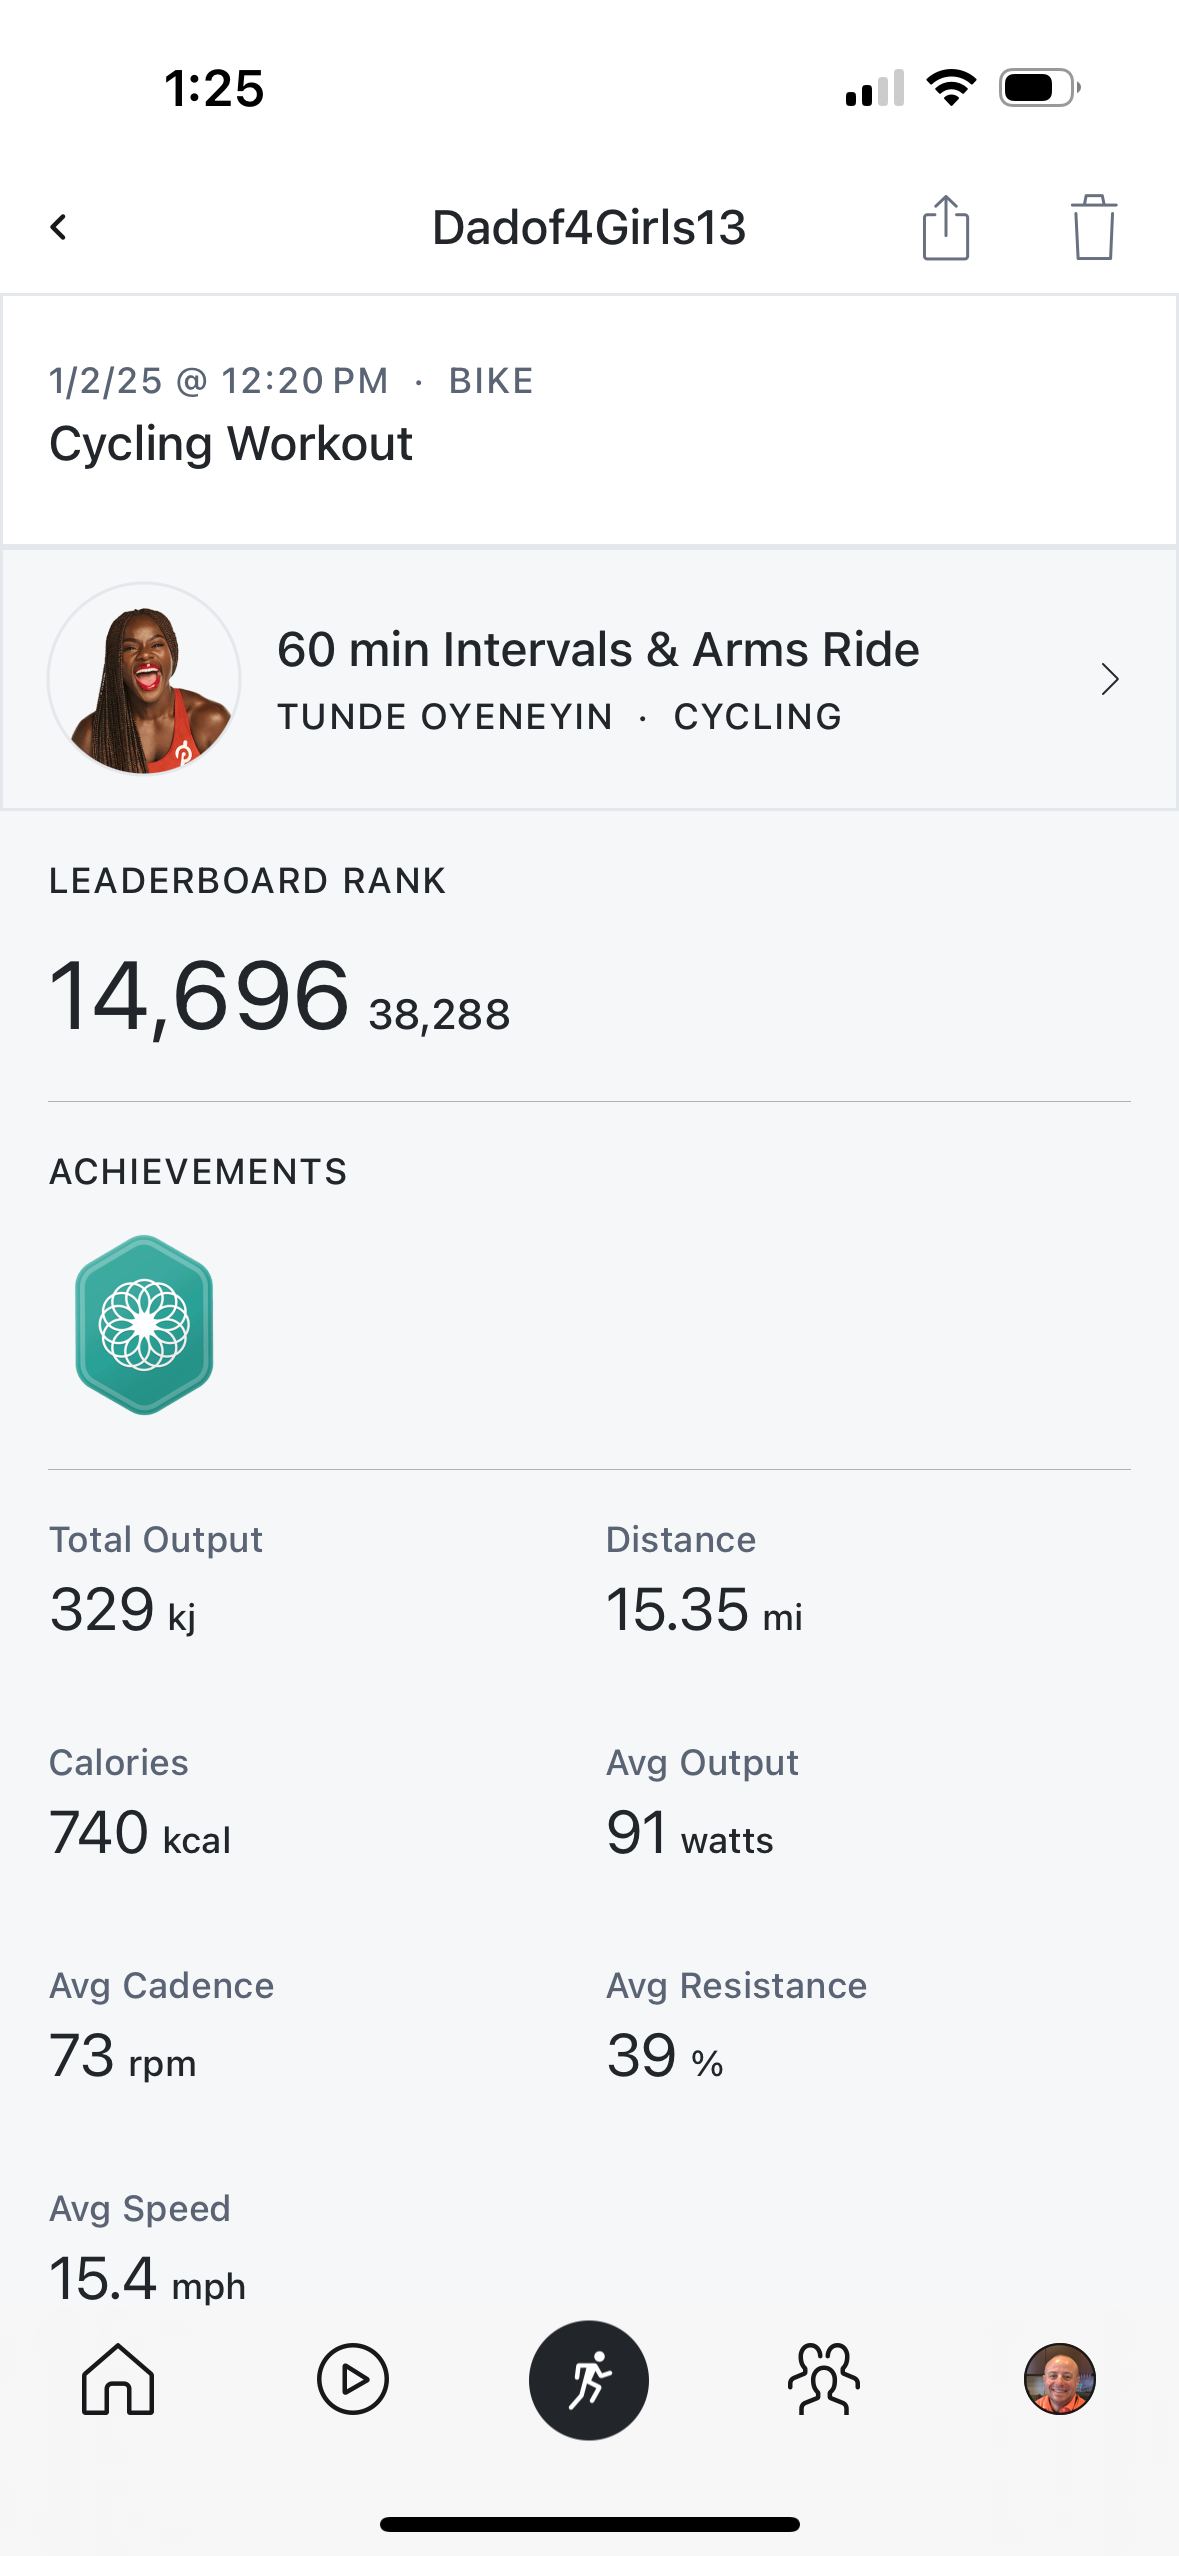Tap the back arrow icon
Screen dimensions: 1179x2556
pos(59,227)
